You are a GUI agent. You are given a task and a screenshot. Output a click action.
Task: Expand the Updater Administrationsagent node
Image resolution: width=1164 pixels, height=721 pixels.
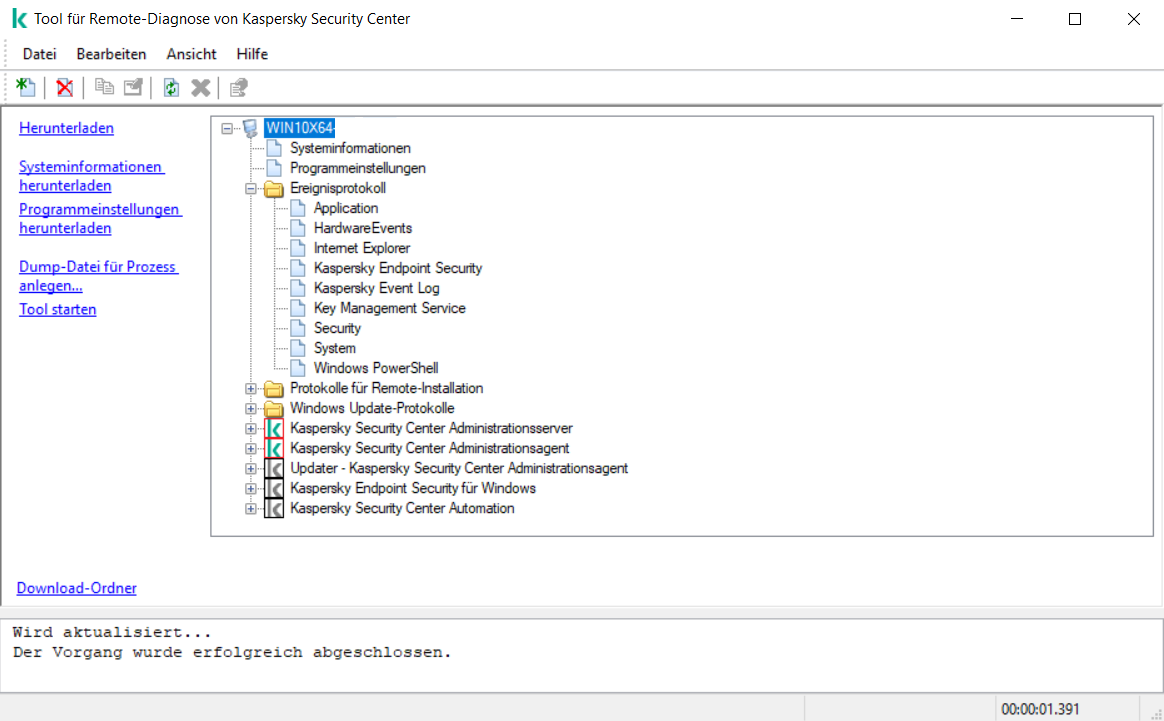251,469
